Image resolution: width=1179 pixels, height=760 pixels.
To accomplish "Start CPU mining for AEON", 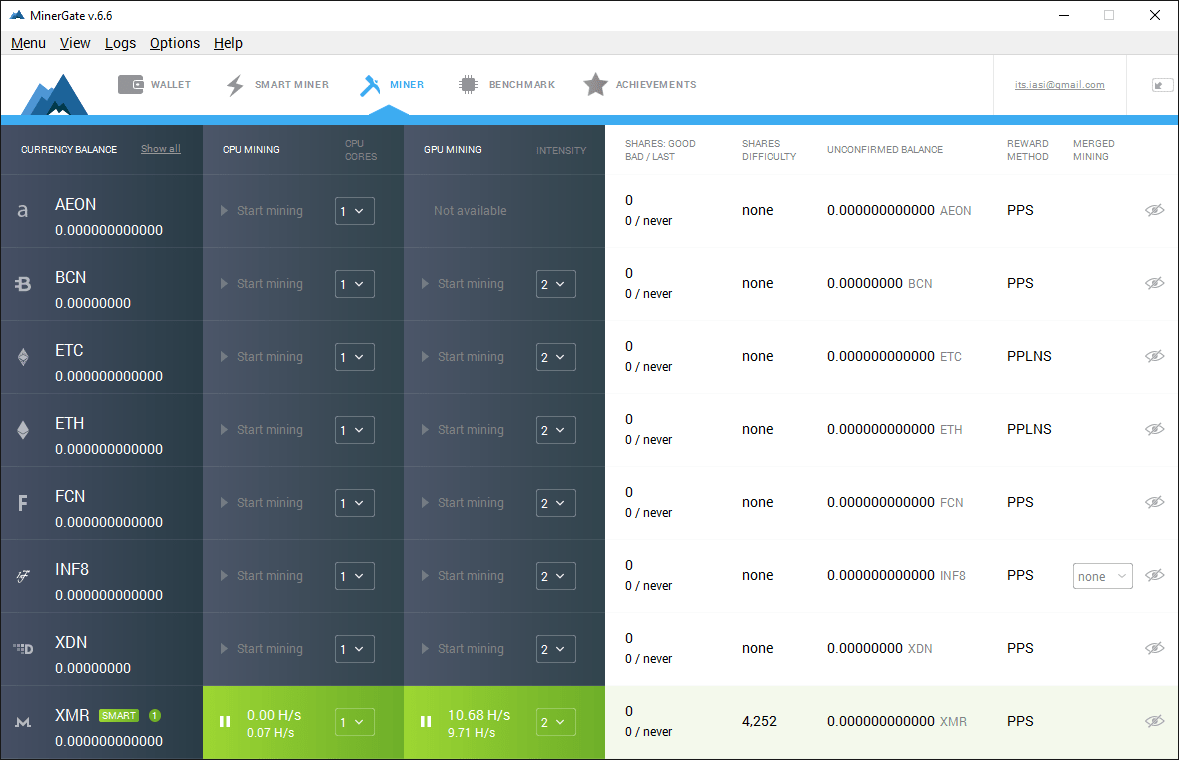I will click(262, 211).
